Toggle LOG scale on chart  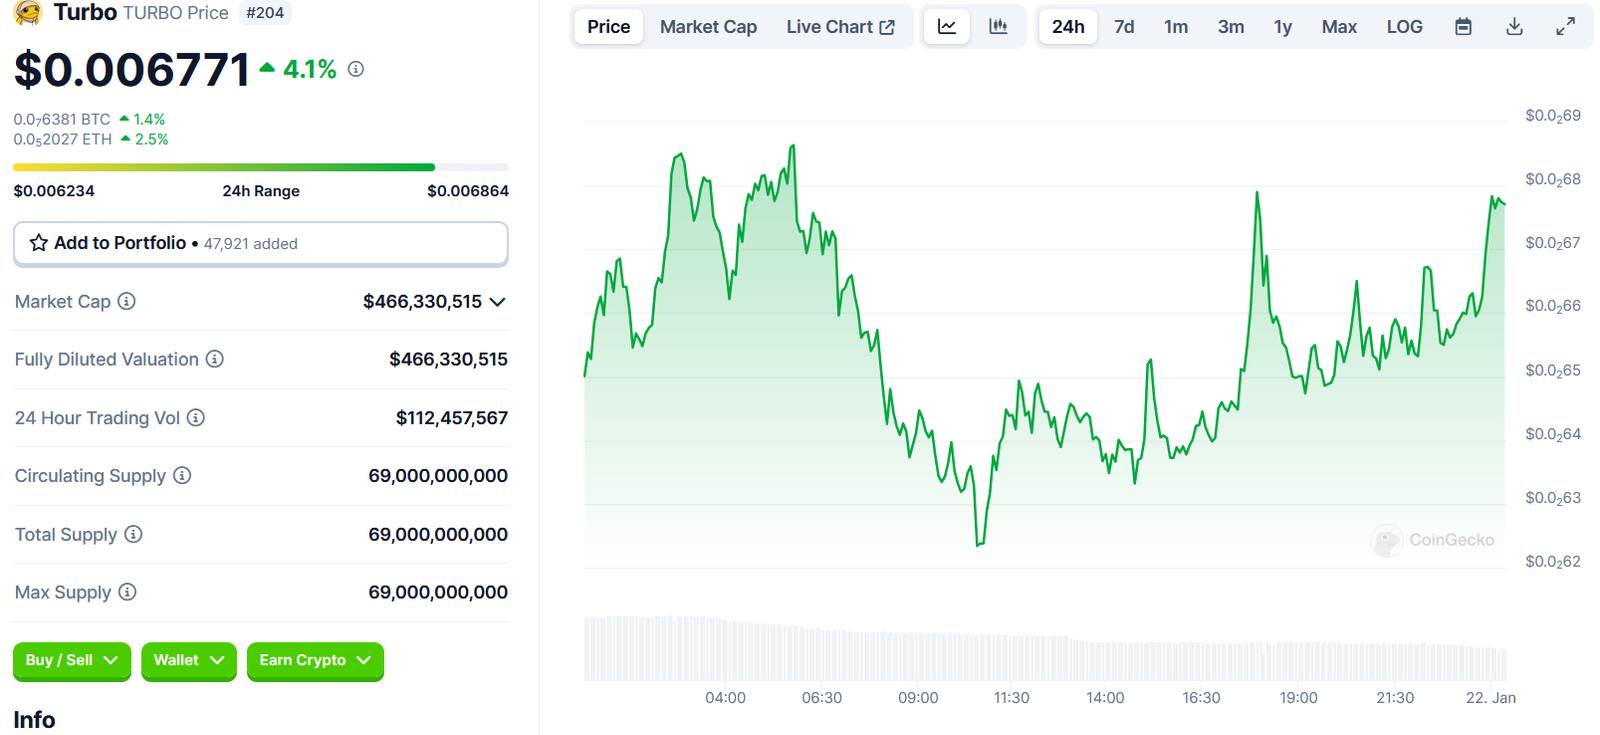(1404, 27)
